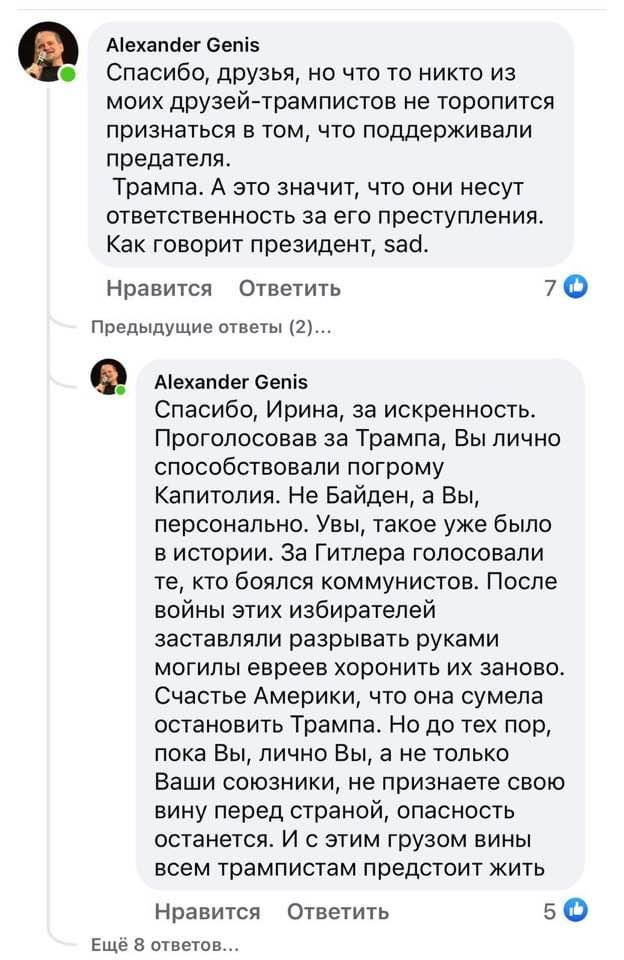Open Alexander Genis name on top comment
Viewport: 624px width, 960px height.
coord(183,44)
